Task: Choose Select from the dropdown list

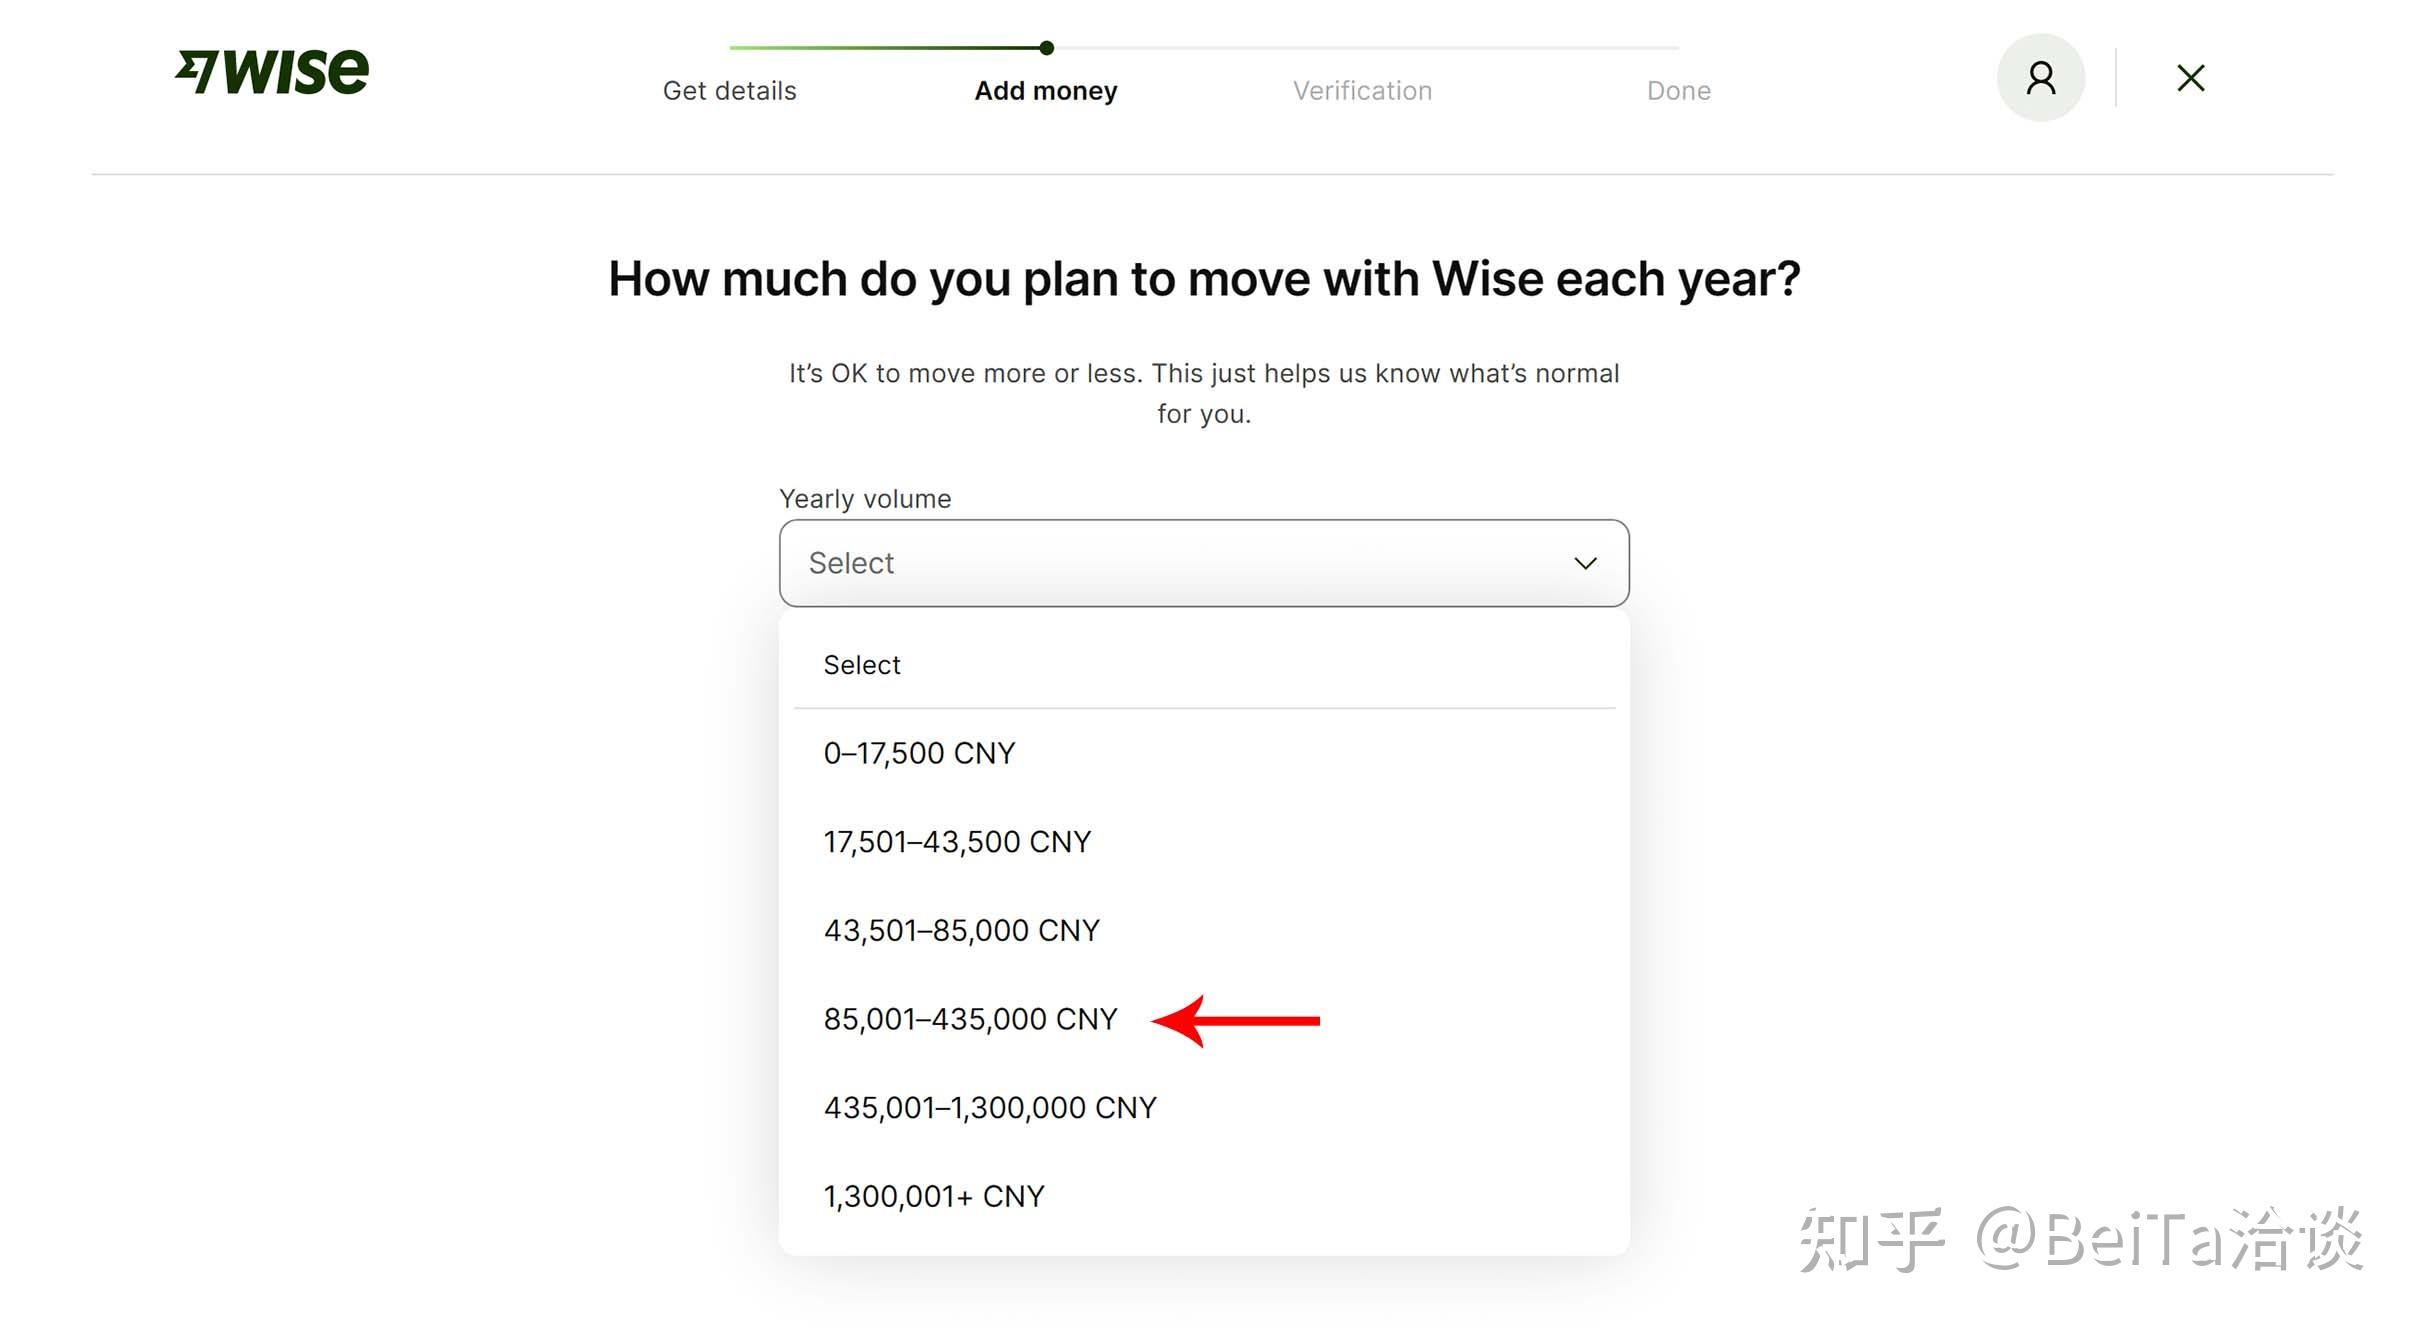Action: (x=861, y=664)
